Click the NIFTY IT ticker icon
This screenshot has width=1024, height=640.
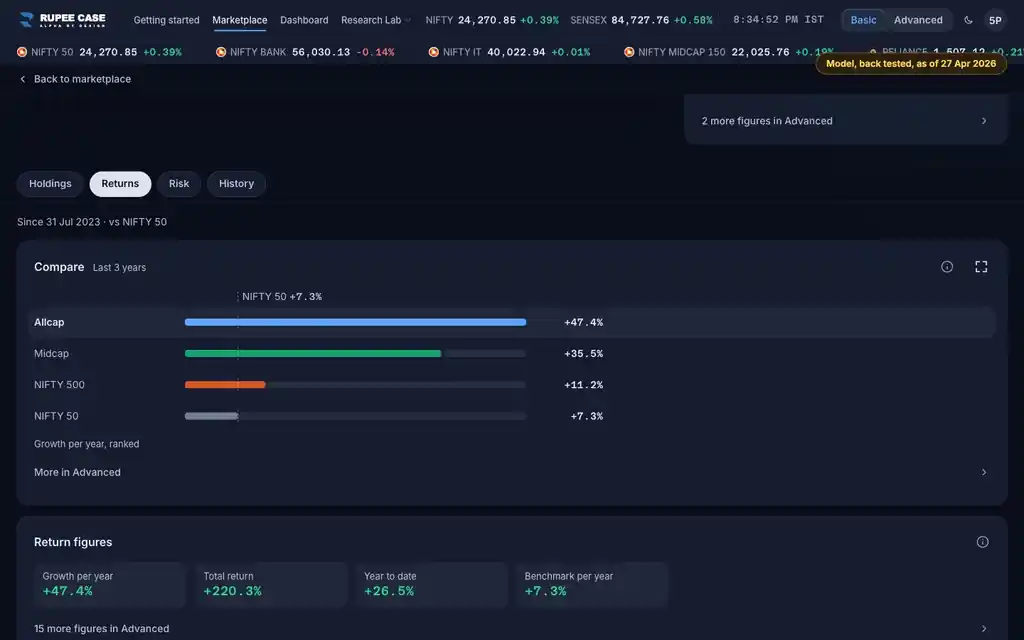434,52
